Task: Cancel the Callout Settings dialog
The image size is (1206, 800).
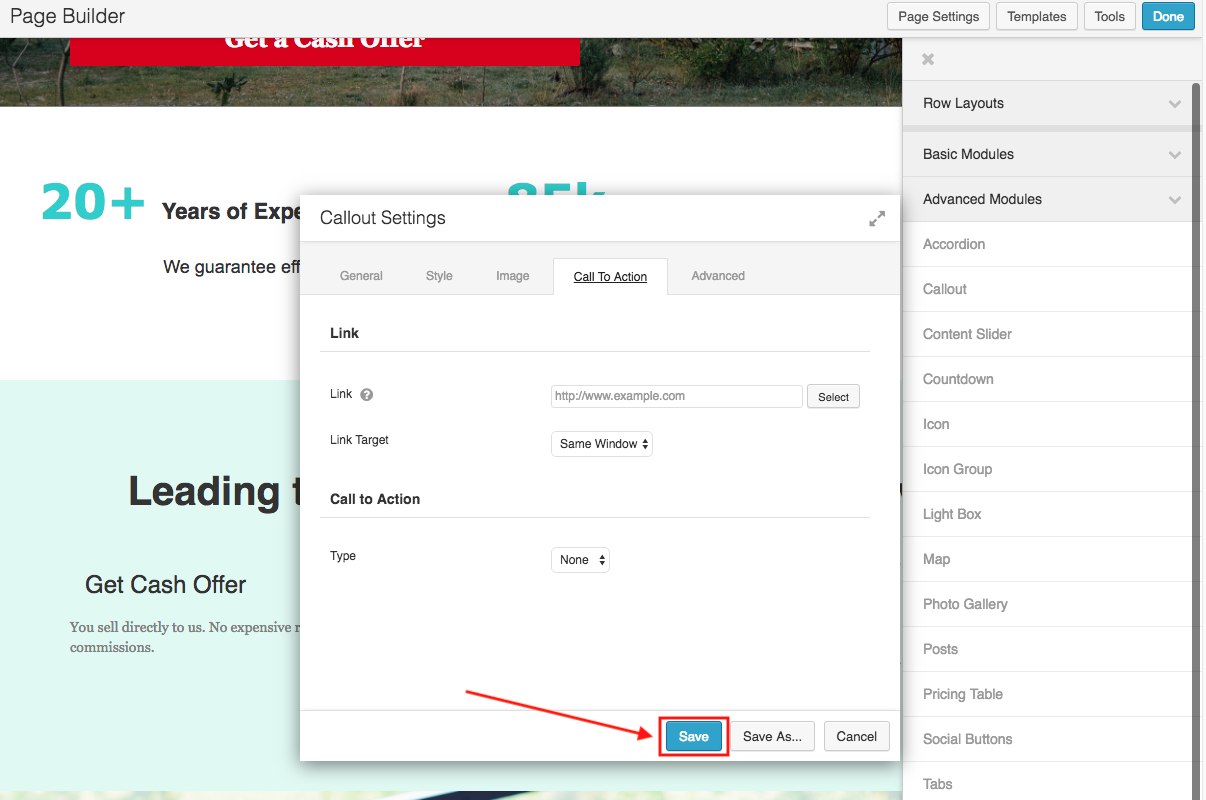Action: [x=857, y=736]
